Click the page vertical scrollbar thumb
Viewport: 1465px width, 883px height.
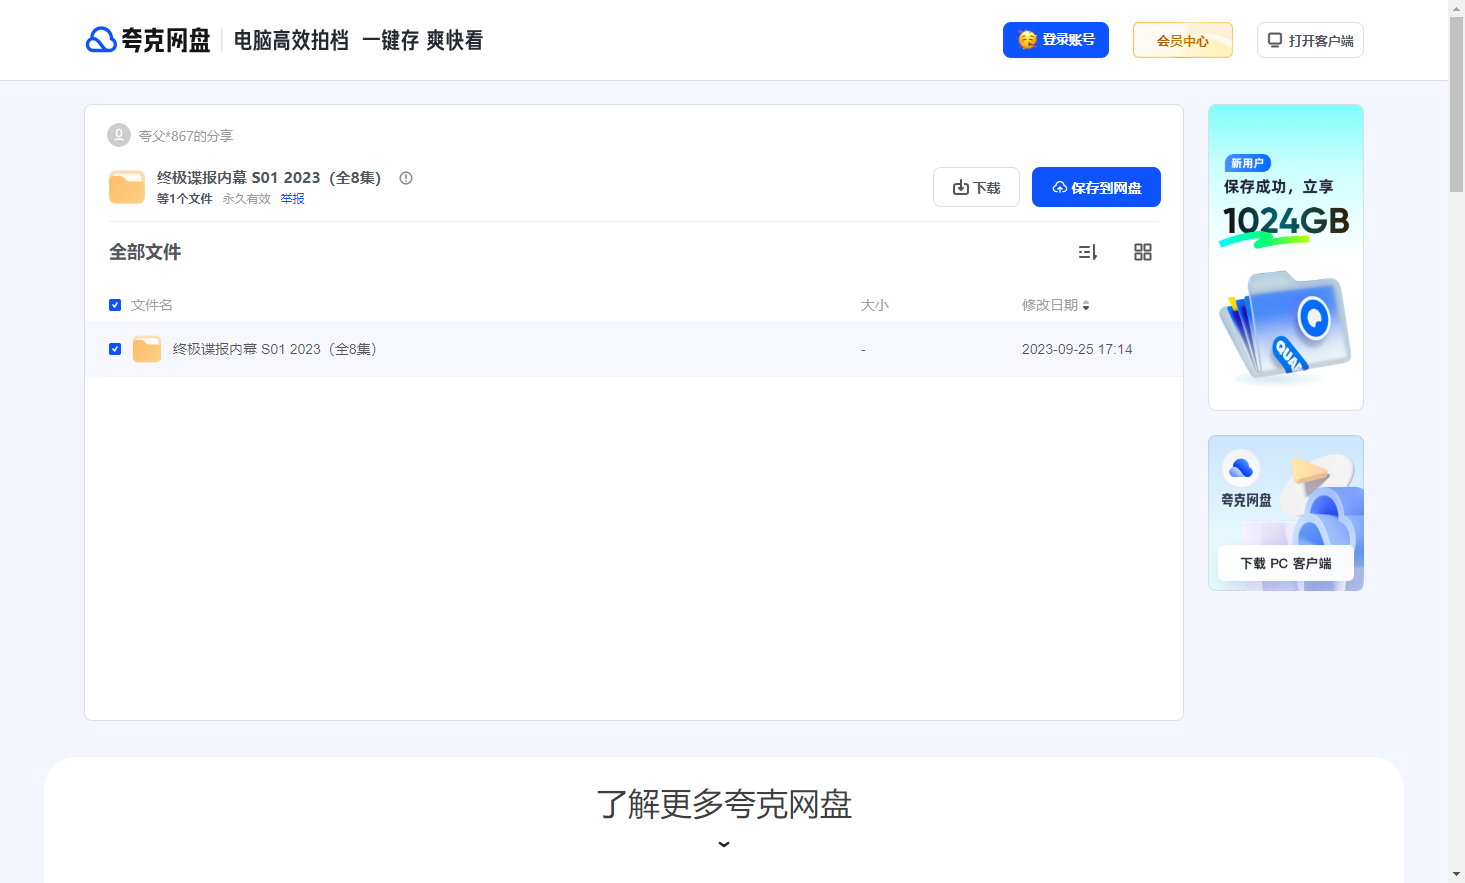point(1457,103)
